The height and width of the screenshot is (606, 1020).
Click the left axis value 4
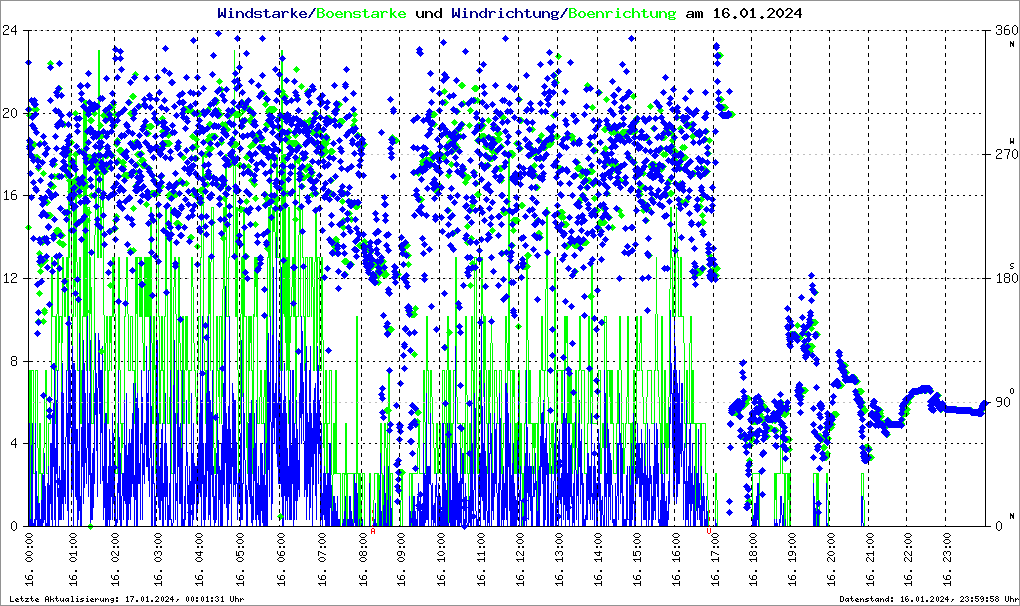(x=14, y=443)
